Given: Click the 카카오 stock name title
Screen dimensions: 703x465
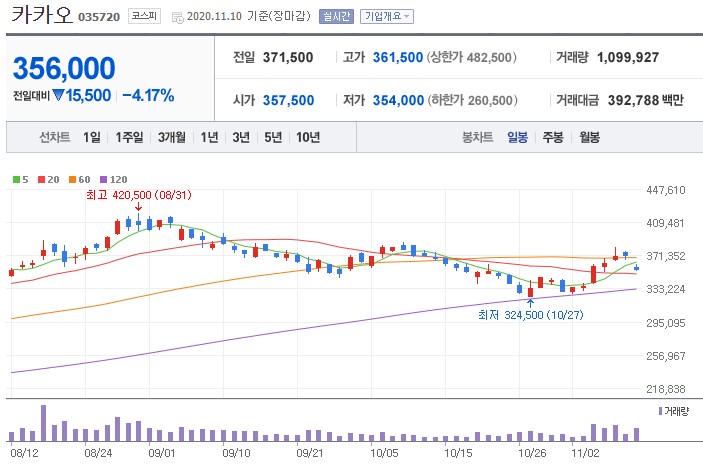Looking at the screenshot, I should [x=41, y=15].
